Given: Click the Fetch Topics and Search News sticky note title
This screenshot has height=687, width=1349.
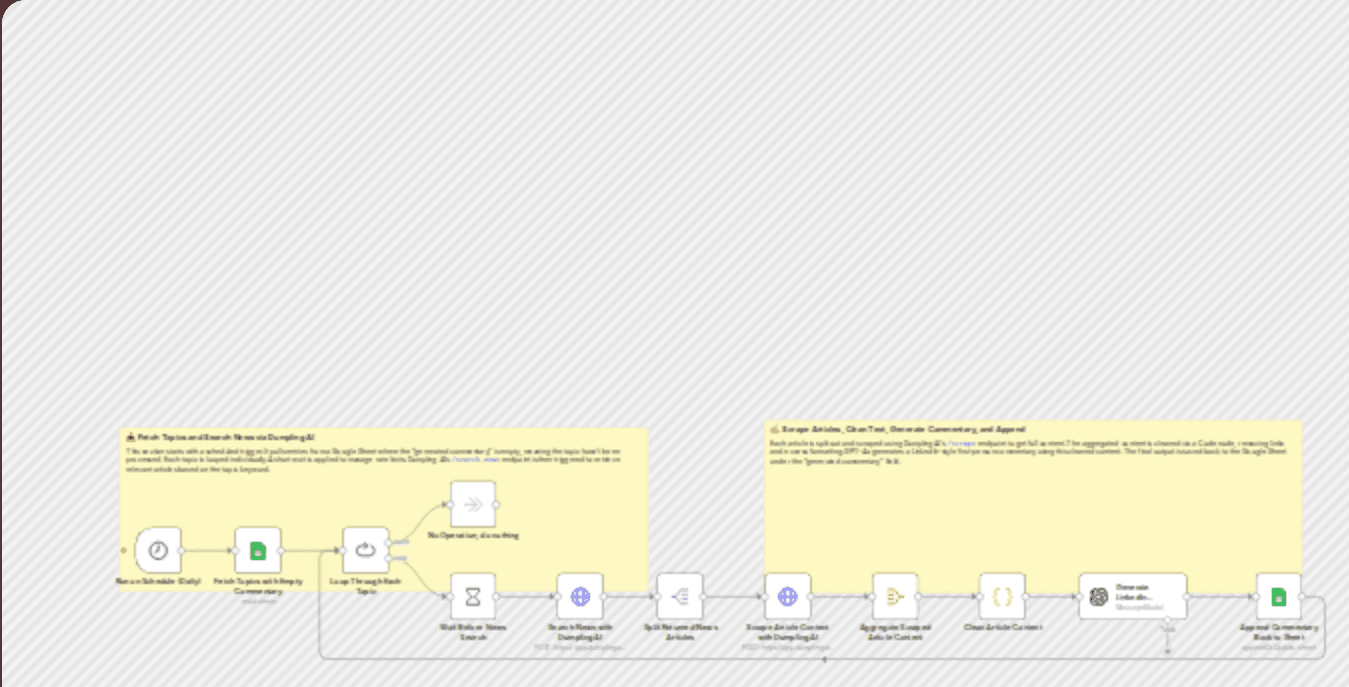Looking at the screenshot, I should 220,437.
